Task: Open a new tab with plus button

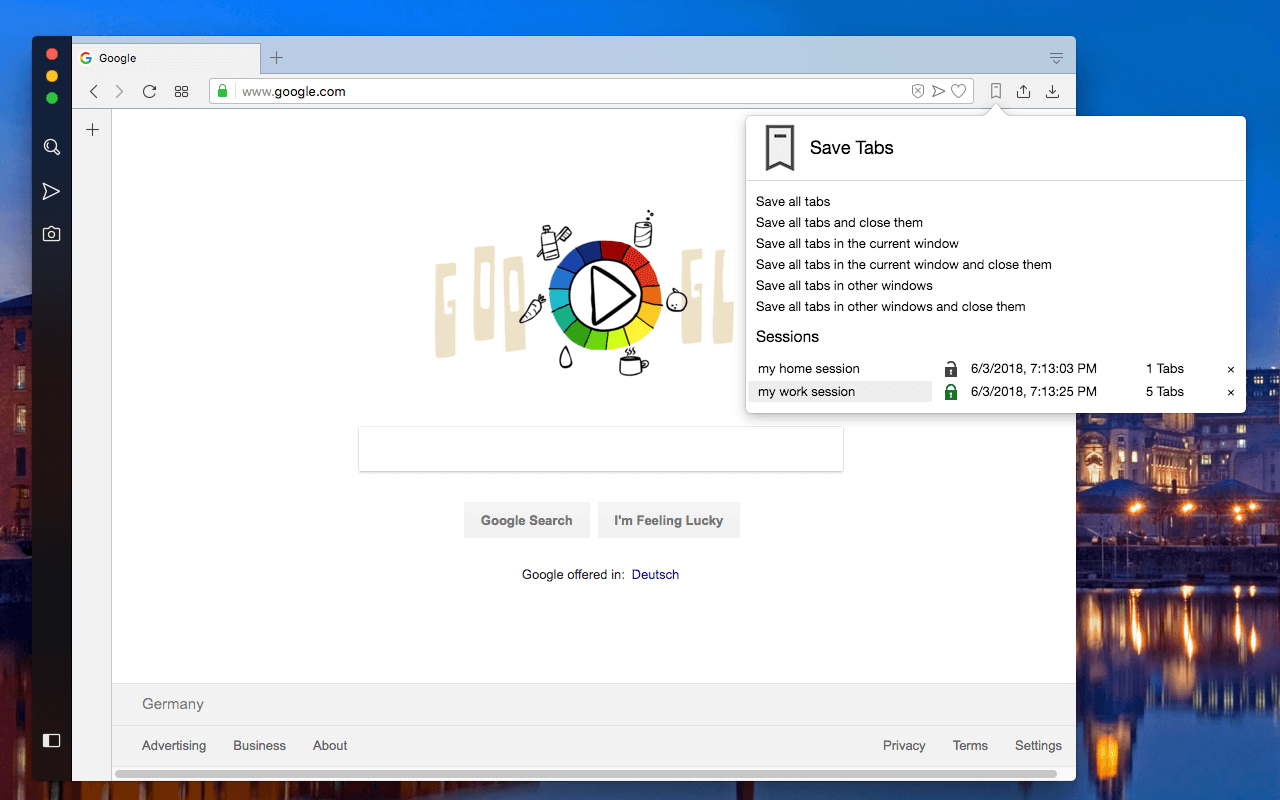Action: pos(277,58)
